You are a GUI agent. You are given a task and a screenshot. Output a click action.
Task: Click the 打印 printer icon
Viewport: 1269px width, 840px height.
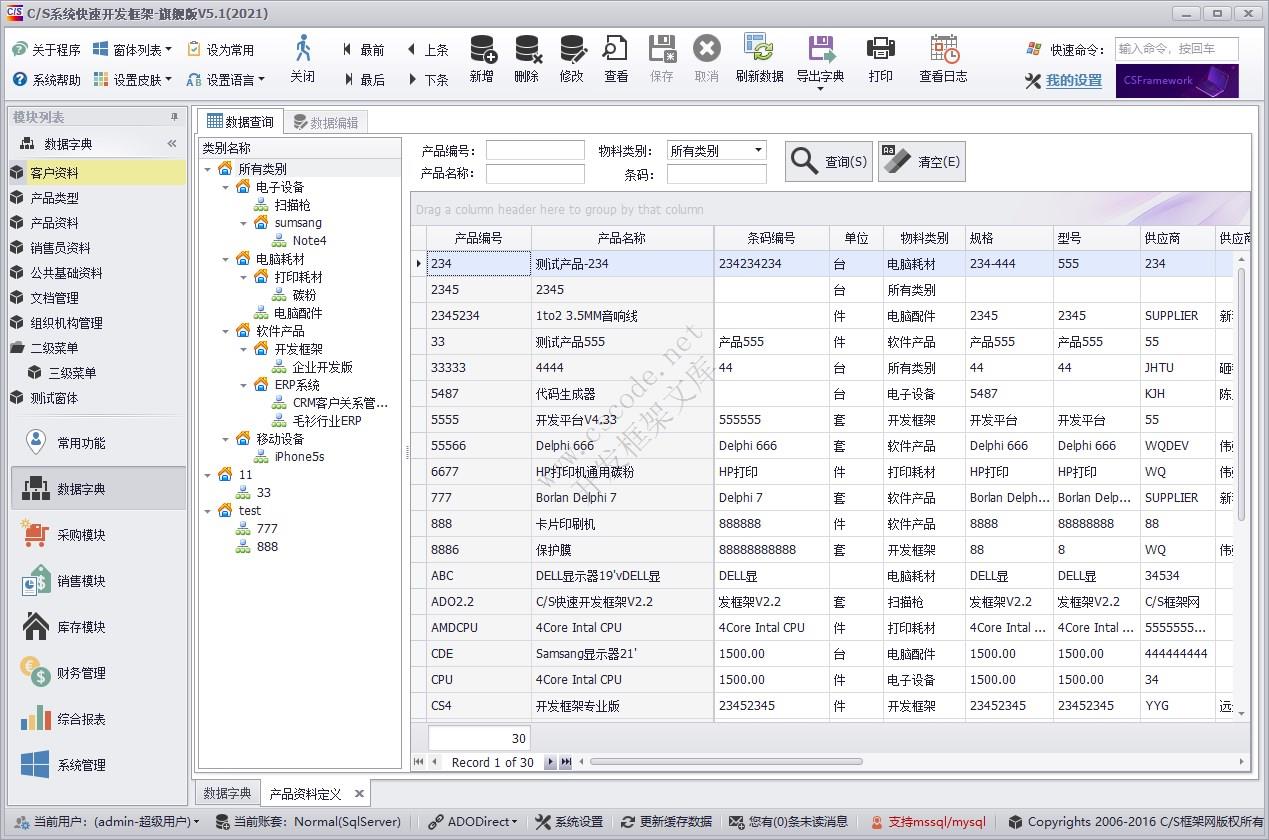click(880, 50)
